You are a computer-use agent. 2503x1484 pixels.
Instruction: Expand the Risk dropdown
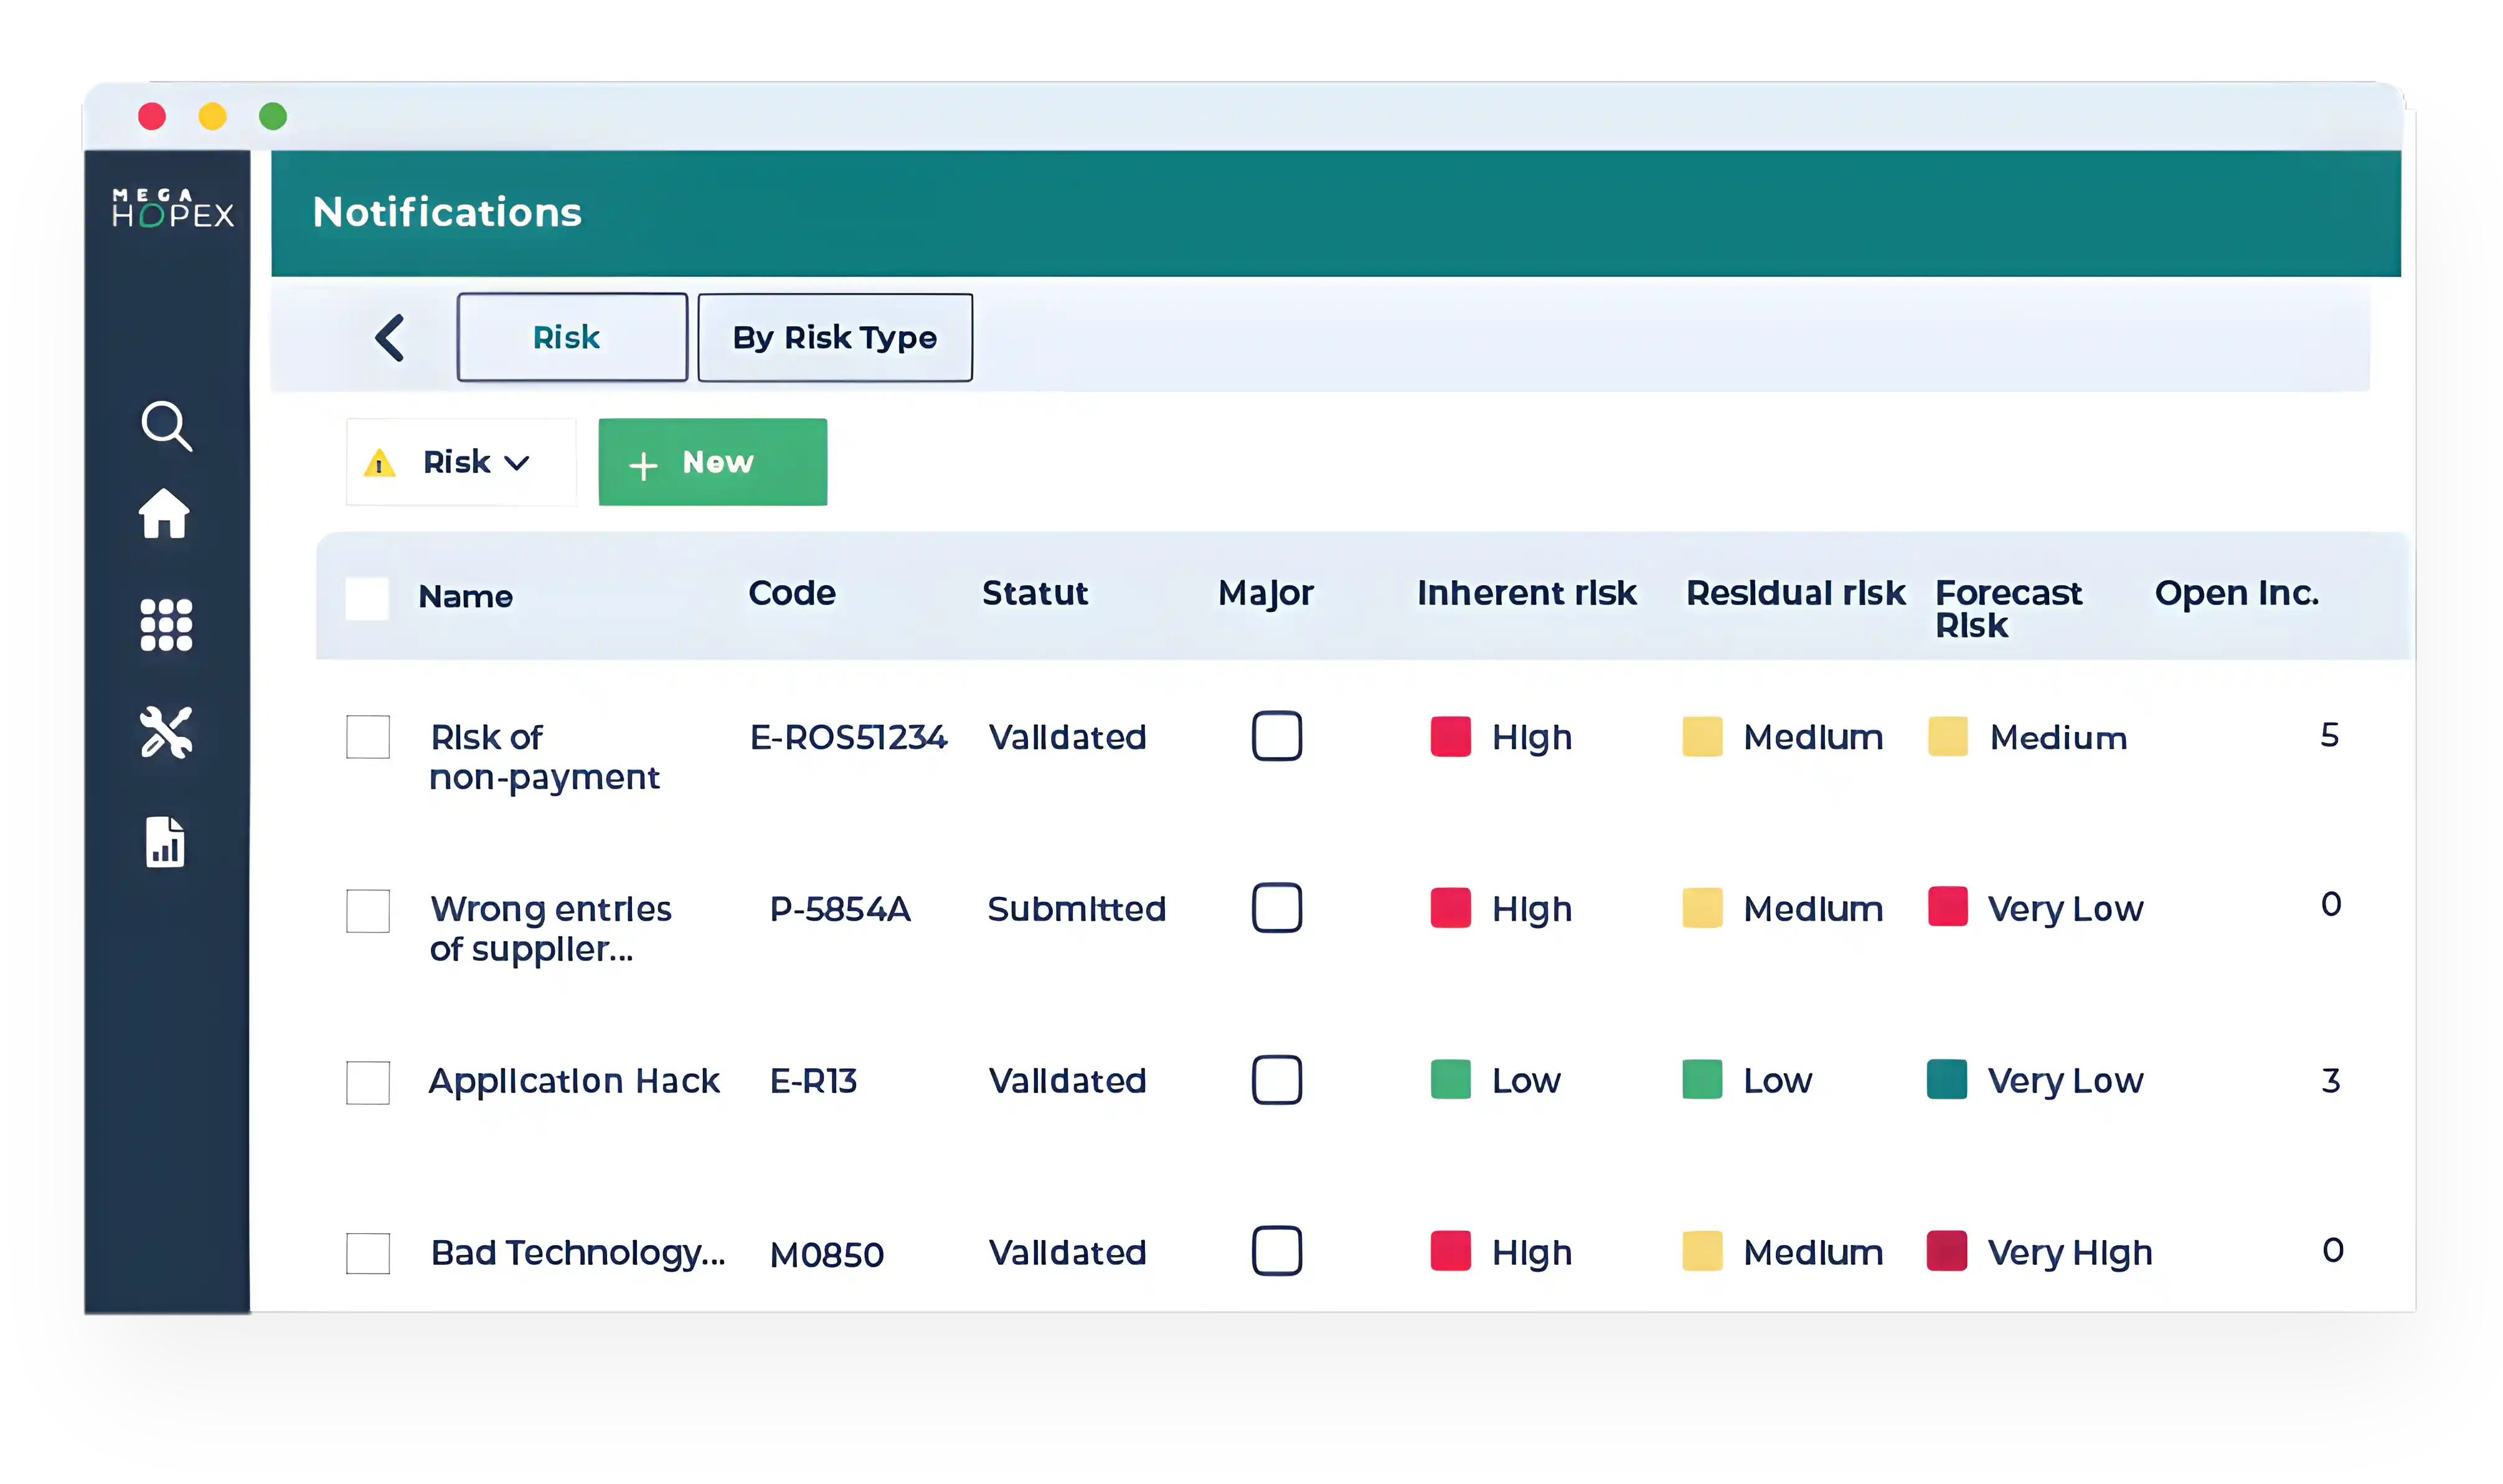pos(461,462)
